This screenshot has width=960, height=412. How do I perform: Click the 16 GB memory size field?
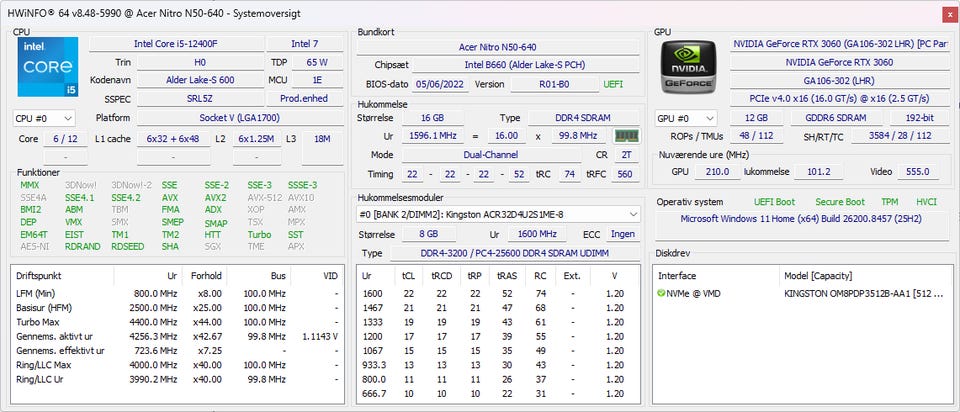pos(432,118)
